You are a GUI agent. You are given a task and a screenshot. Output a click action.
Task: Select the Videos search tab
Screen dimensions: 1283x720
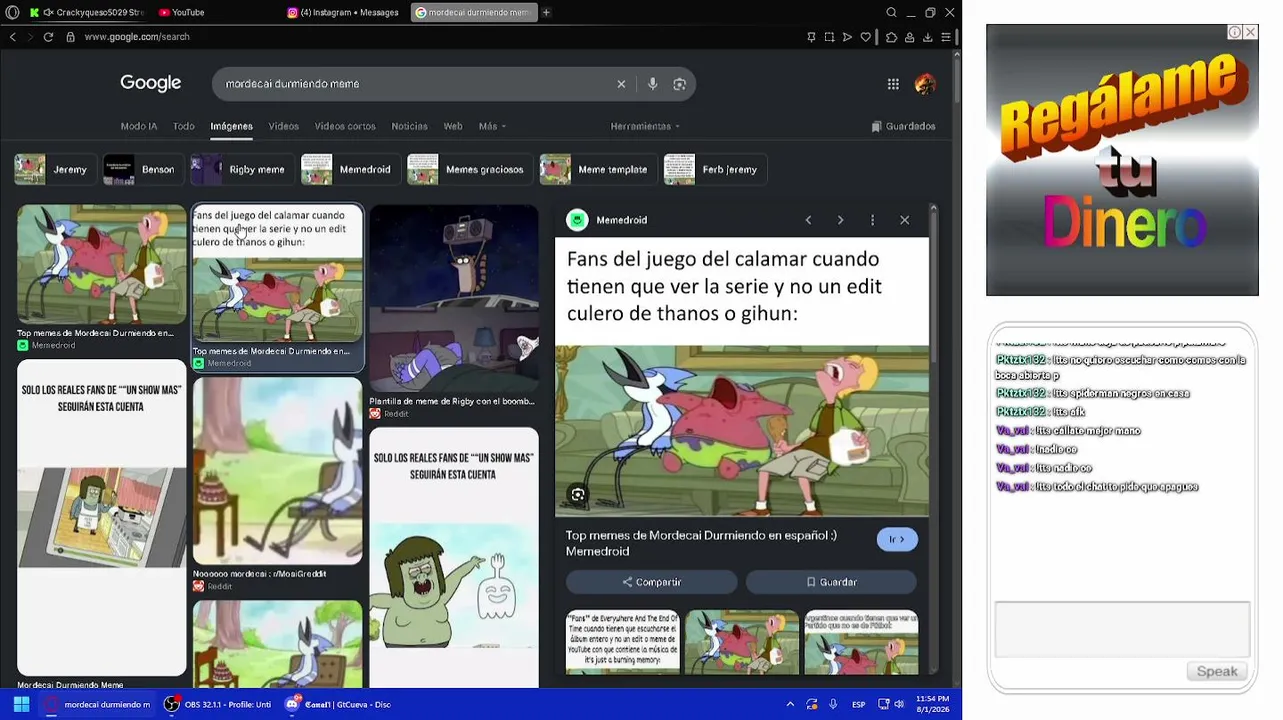pyautogui.click(x=283, y=126)
